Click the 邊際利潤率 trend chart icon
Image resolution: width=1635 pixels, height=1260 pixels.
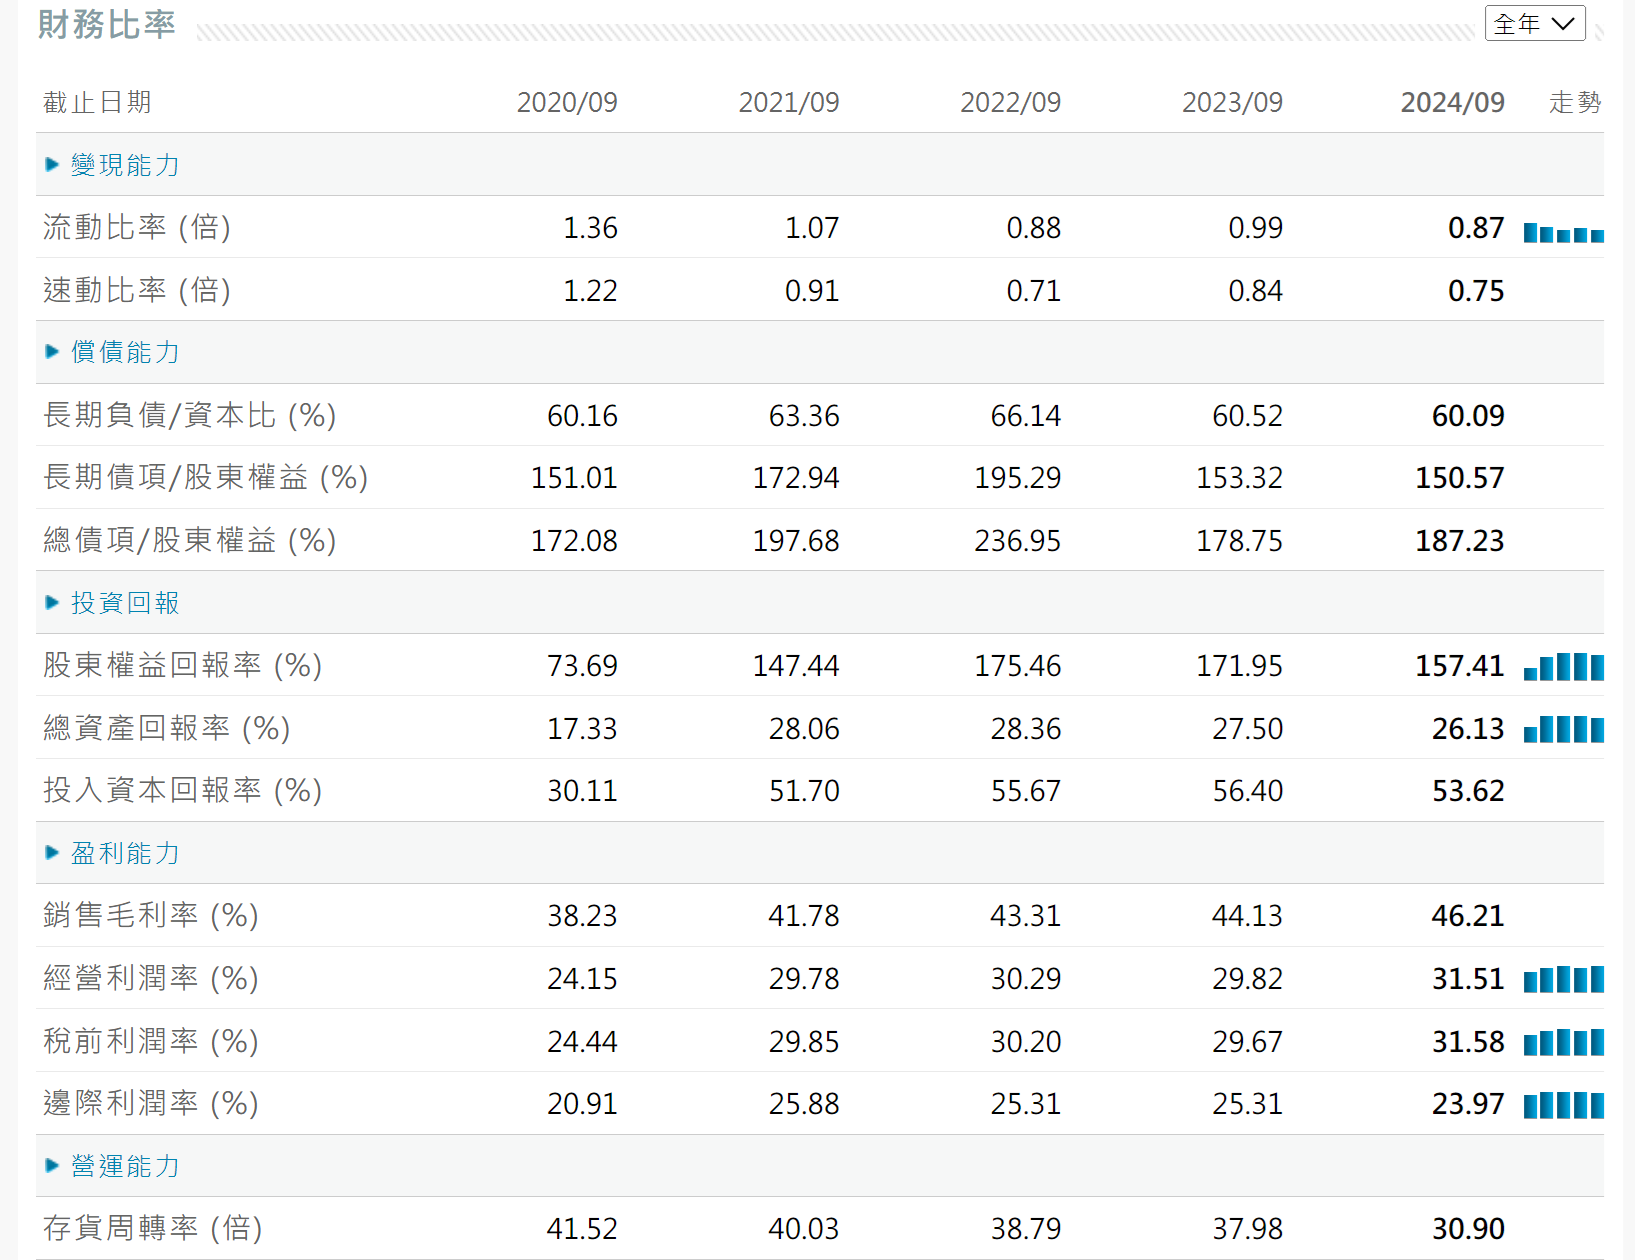click(x=1563, y=1105)
